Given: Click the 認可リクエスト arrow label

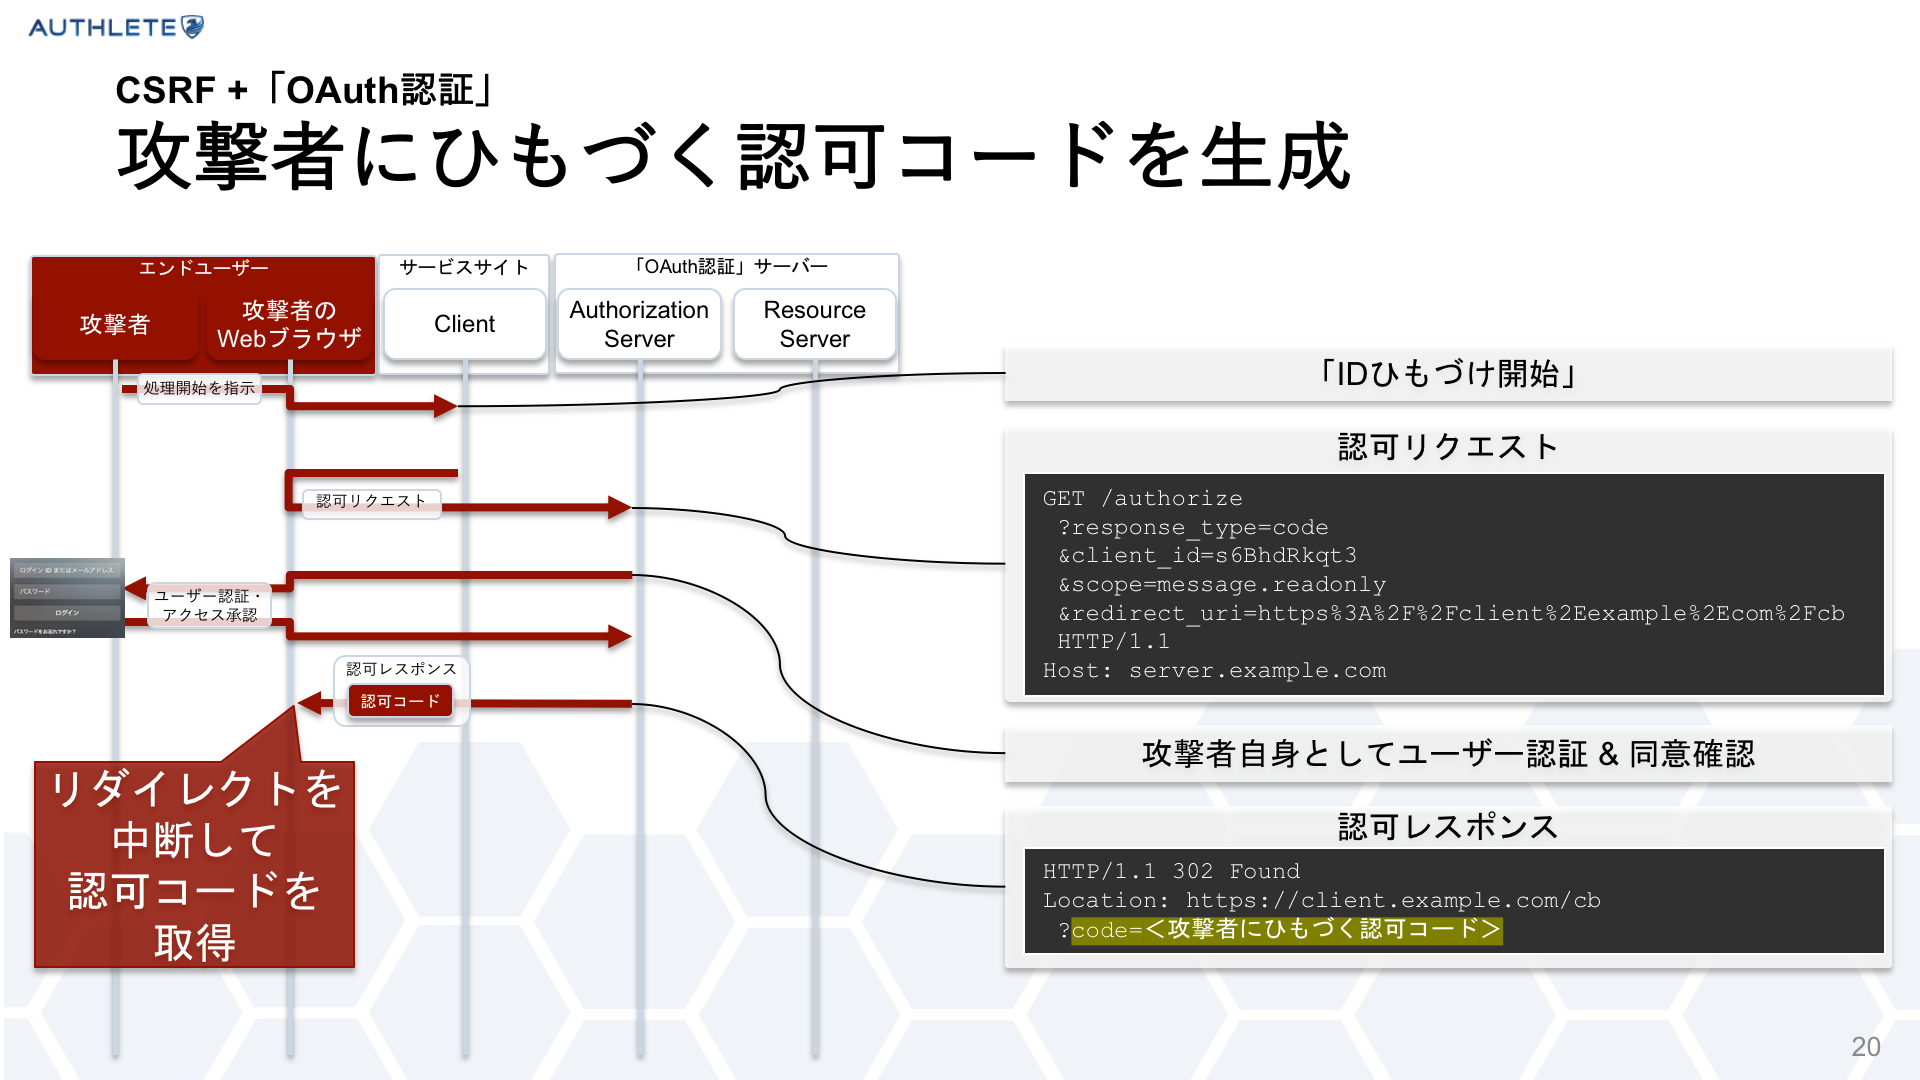Looking at the screenshot, I should (371, 501).
